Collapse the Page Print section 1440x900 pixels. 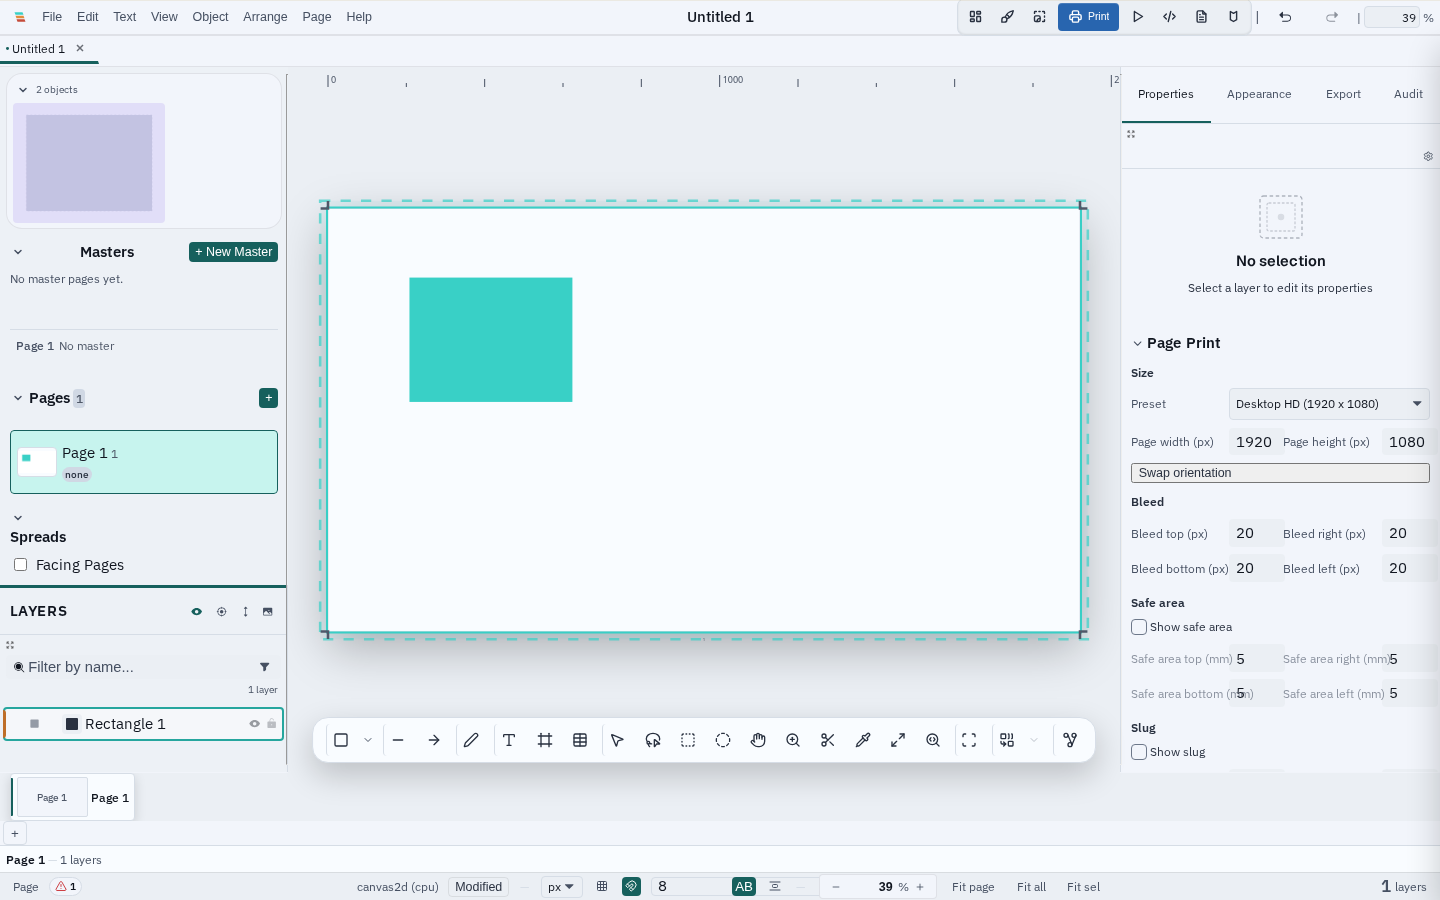click(x=1137, y=343)
